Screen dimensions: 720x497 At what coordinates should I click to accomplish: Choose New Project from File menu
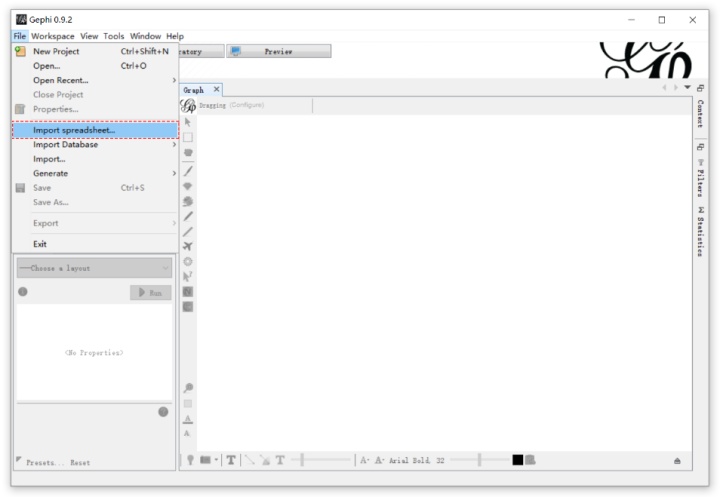tap(95, 51)
